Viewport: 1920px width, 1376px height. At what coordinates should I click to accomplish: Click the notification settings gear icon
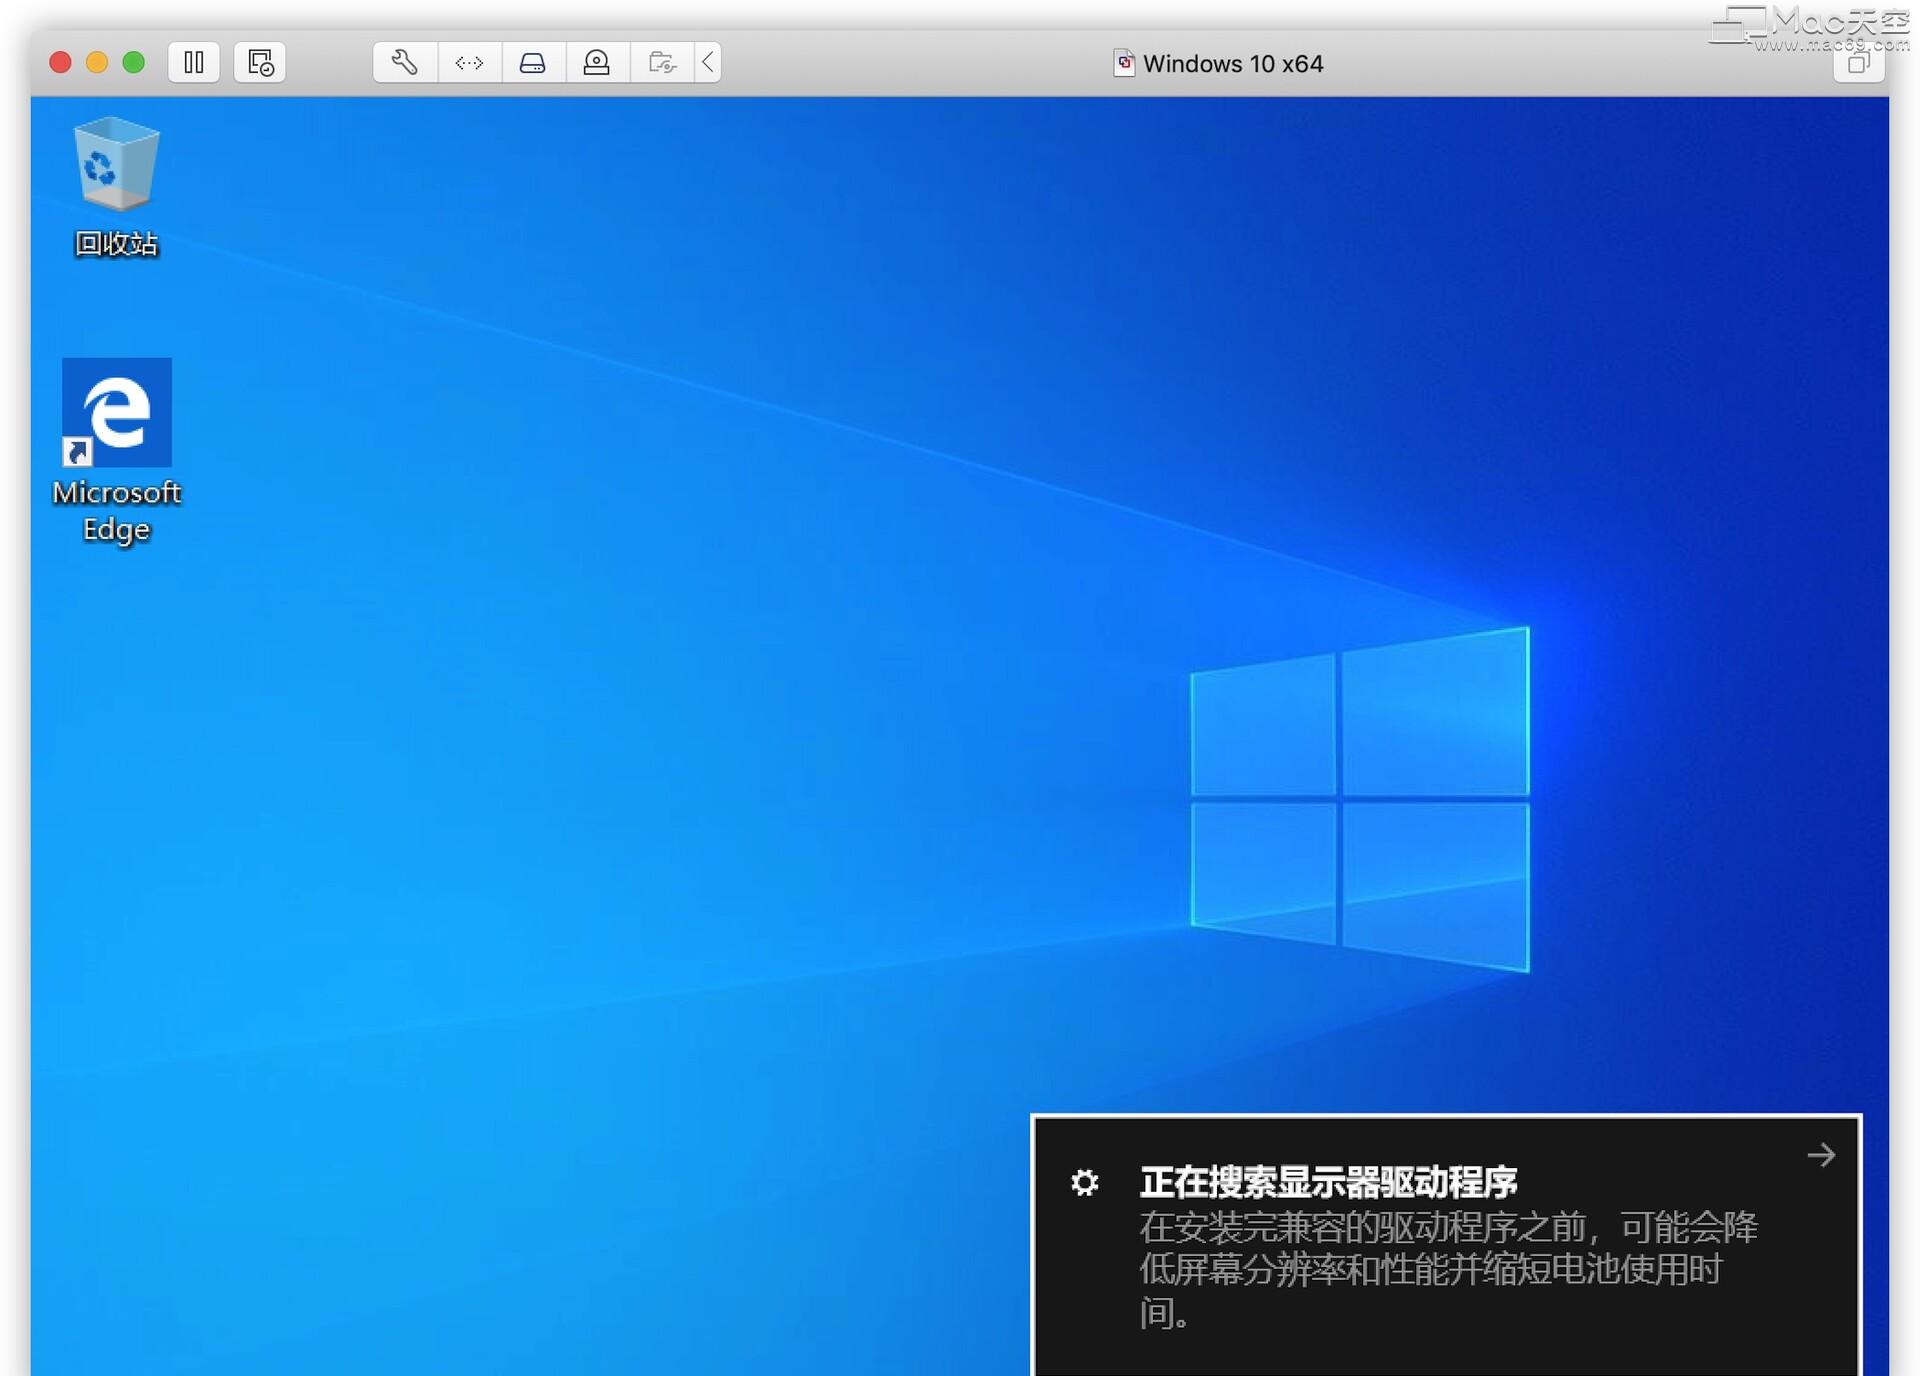[x=1085, y=1182]
